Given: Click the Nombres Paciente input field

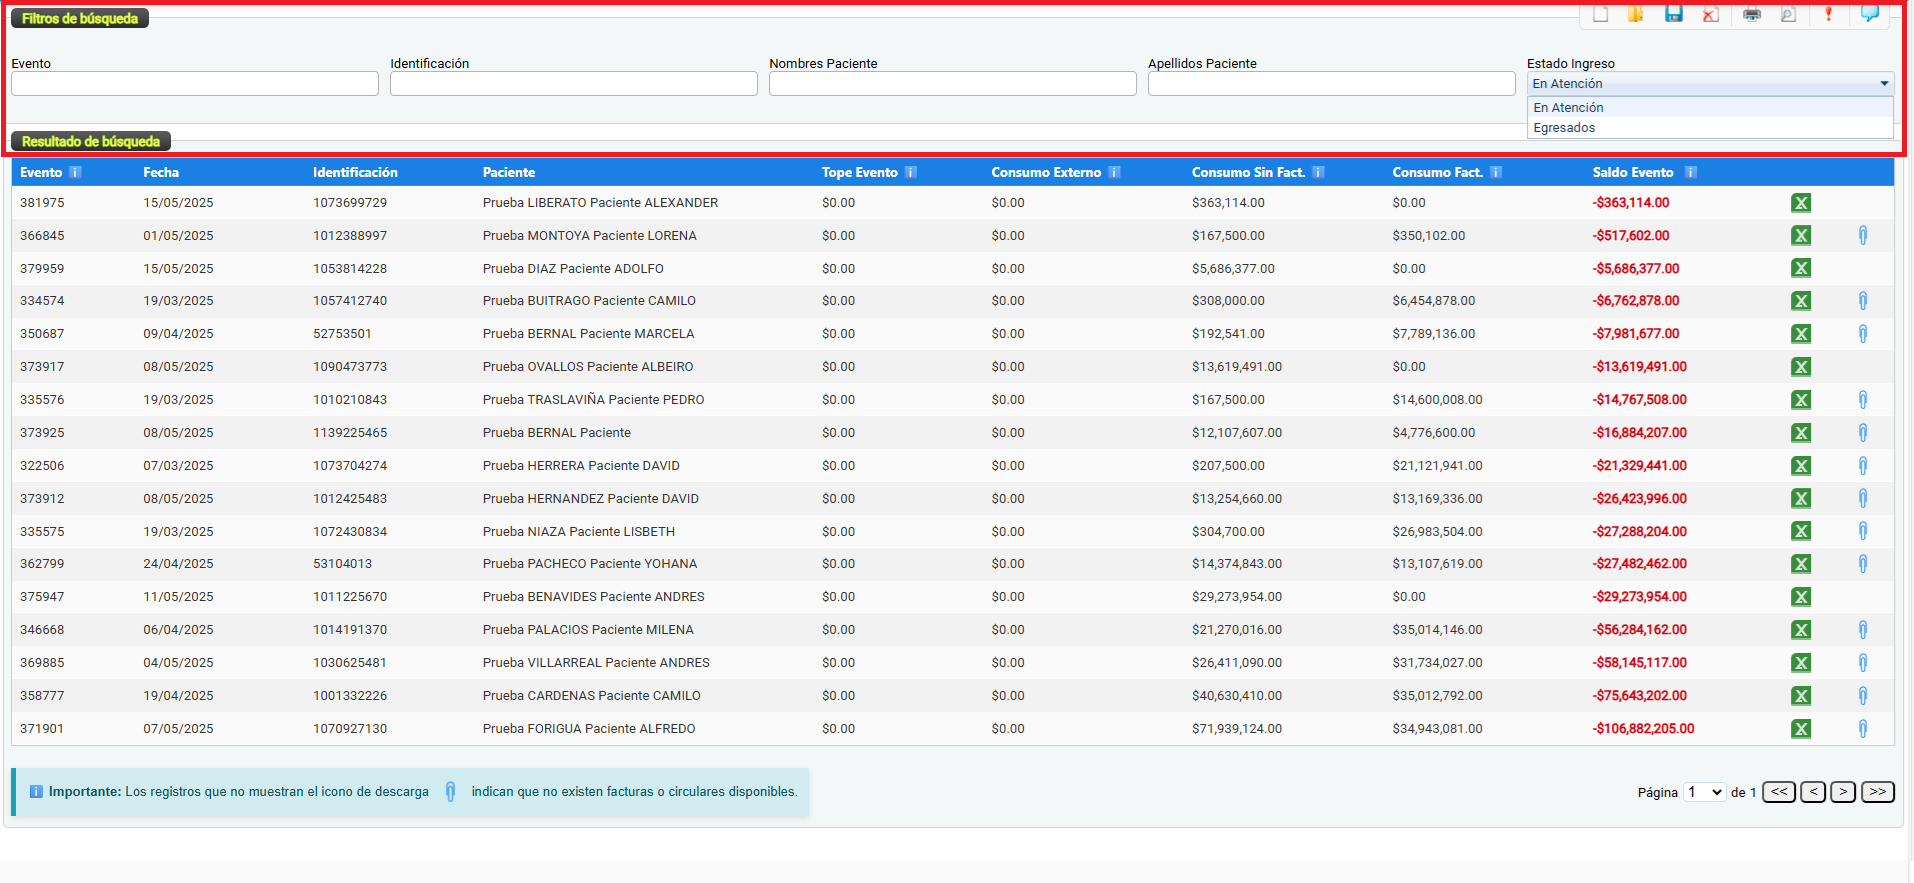Looking at the screenshot, I should point(953,83).
